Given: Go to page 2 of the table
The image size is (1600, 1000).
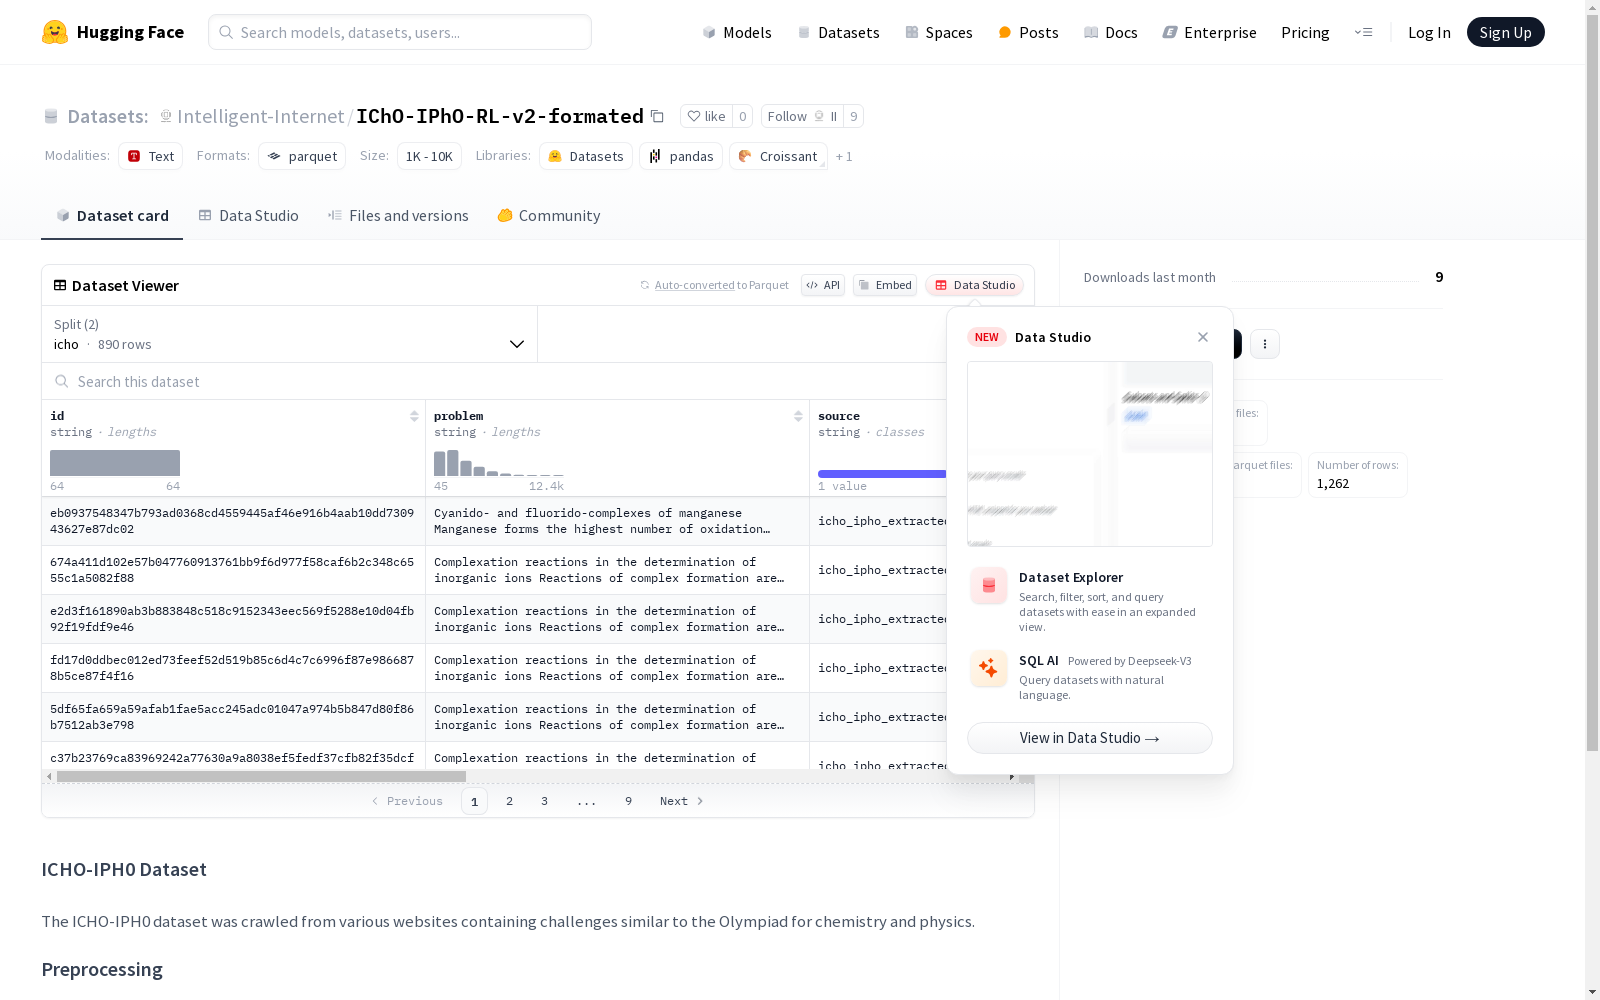Looking at the screenshot, I should [x=510, y=801].
